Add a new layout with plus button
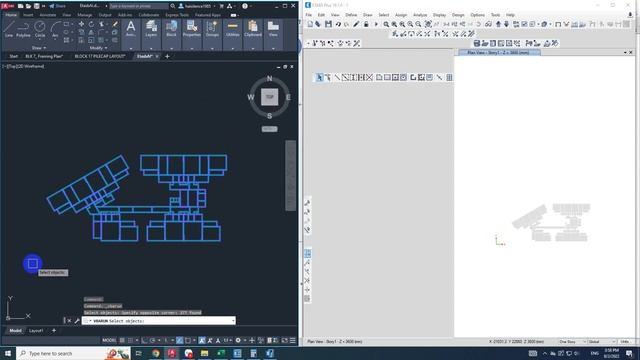640x360 pixels. coord(53,331)
